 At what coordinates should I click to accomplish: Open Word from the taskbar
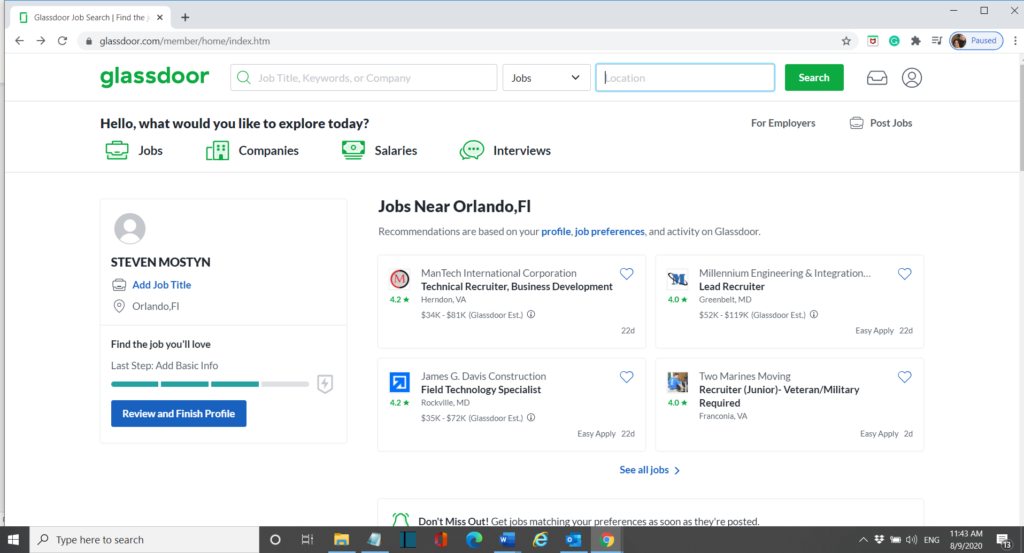point(507,539)
